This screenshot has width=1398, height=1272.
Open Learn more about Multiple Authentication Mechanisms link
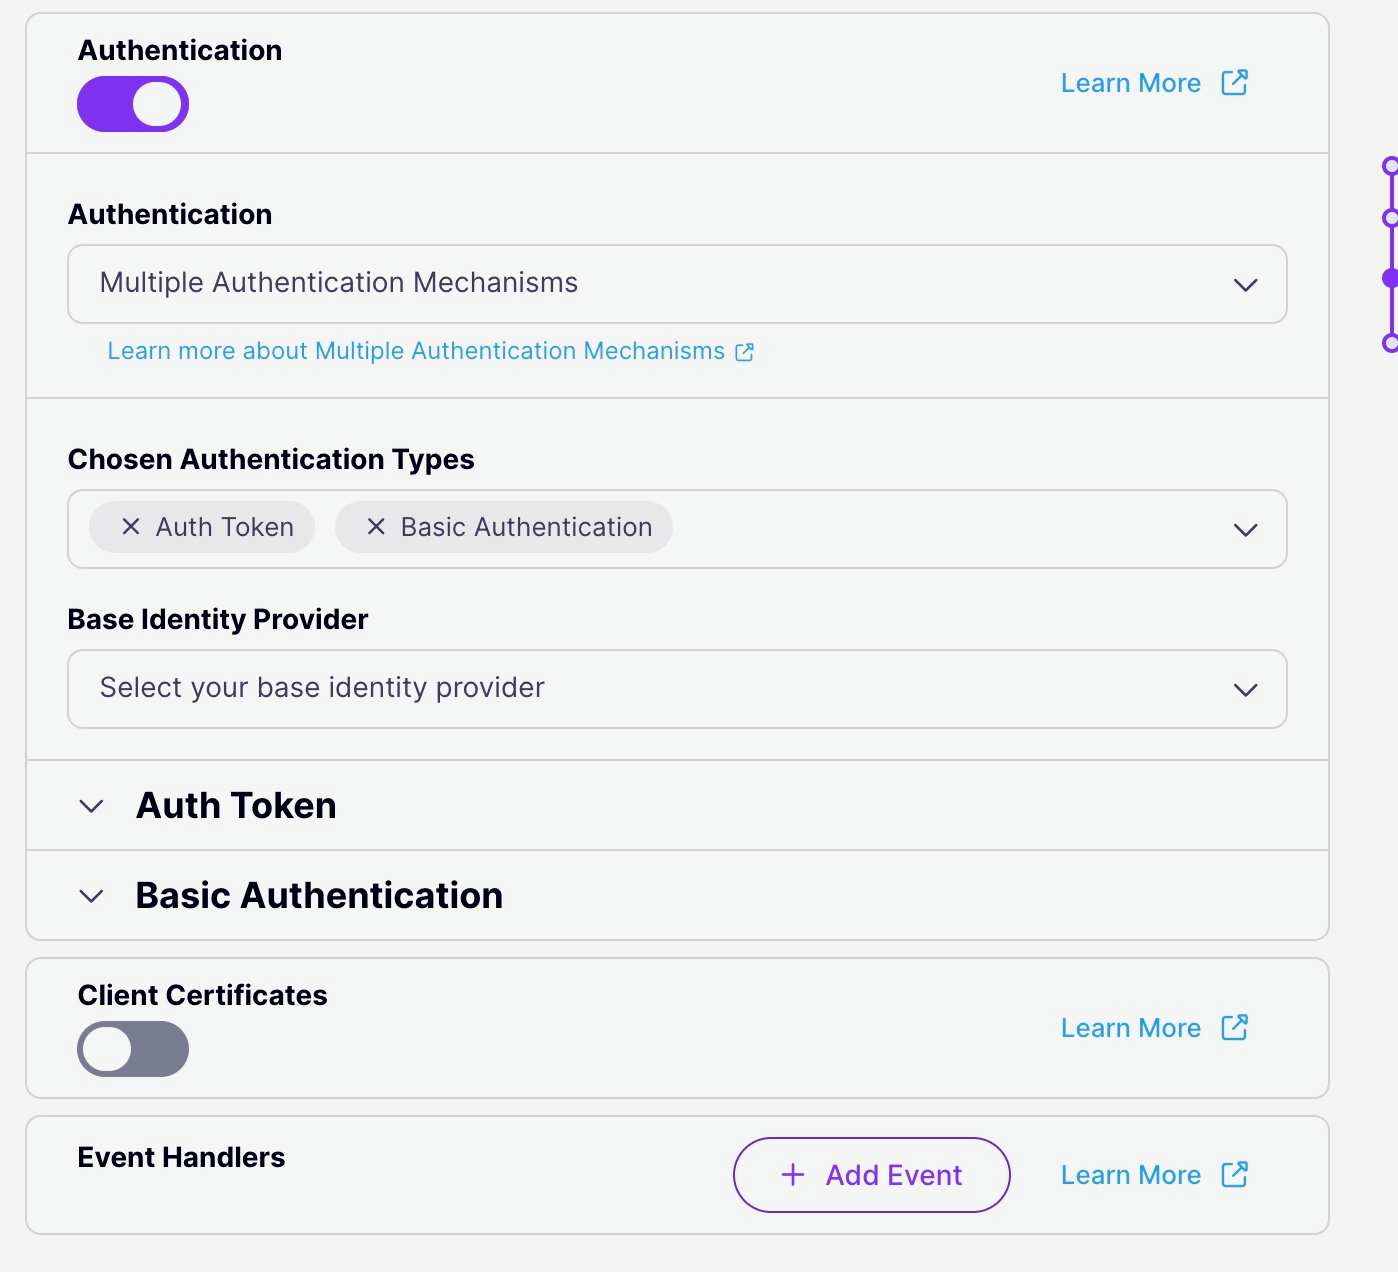tap(415, 351)
